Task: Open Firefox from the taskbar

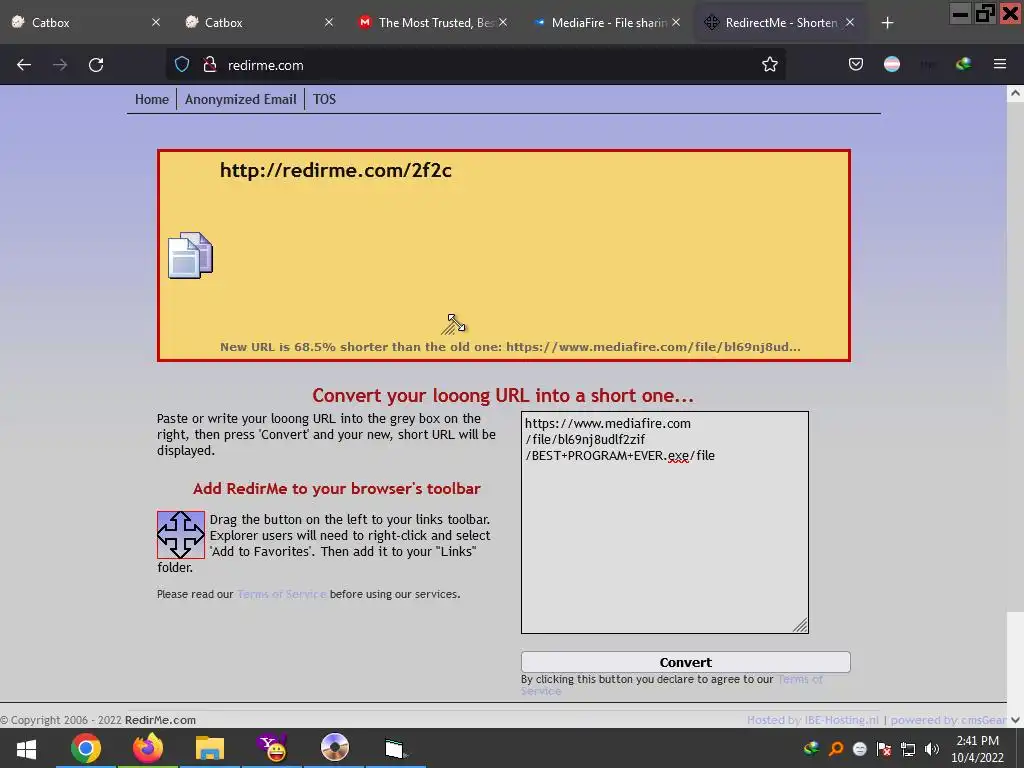Action: [x=148, y=748]
